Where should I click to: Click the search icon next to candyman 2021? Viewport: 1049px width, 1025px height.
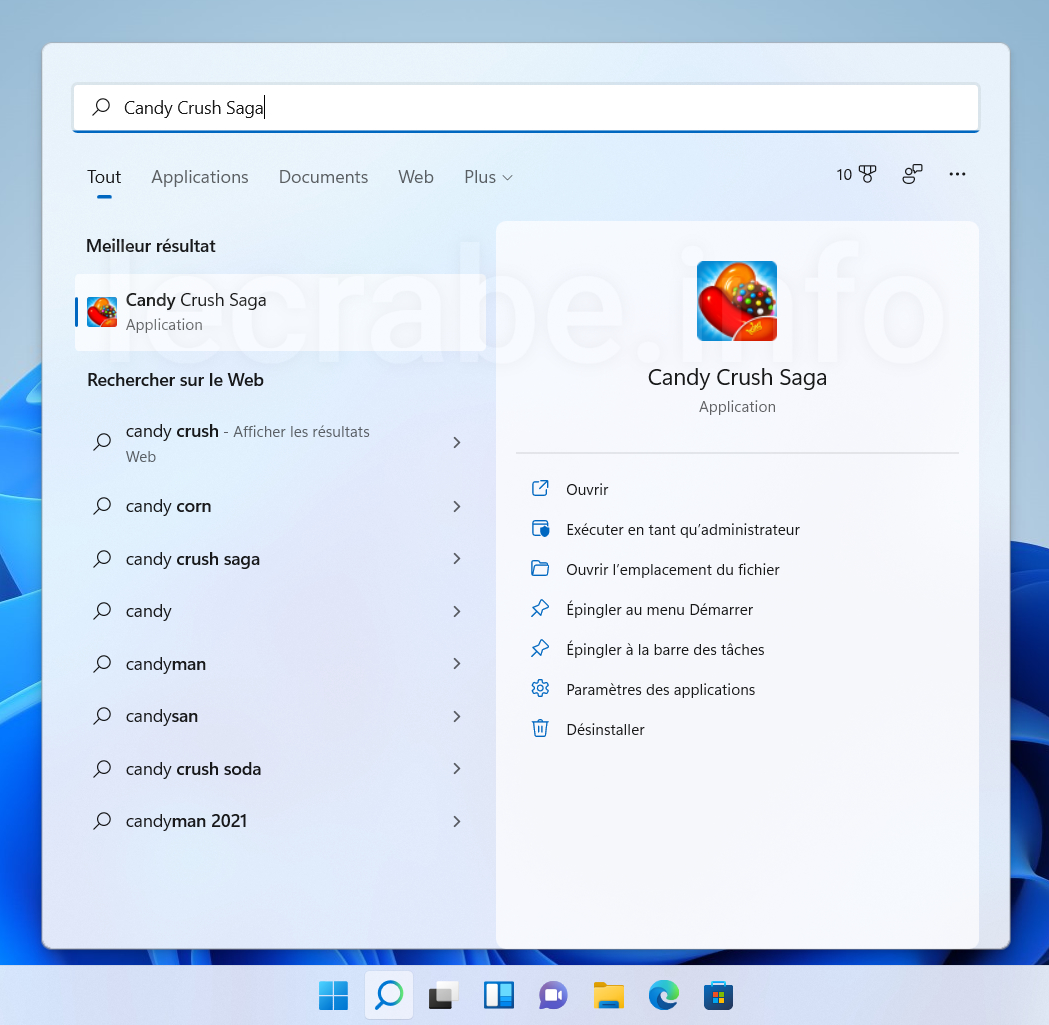coord(102,821)
